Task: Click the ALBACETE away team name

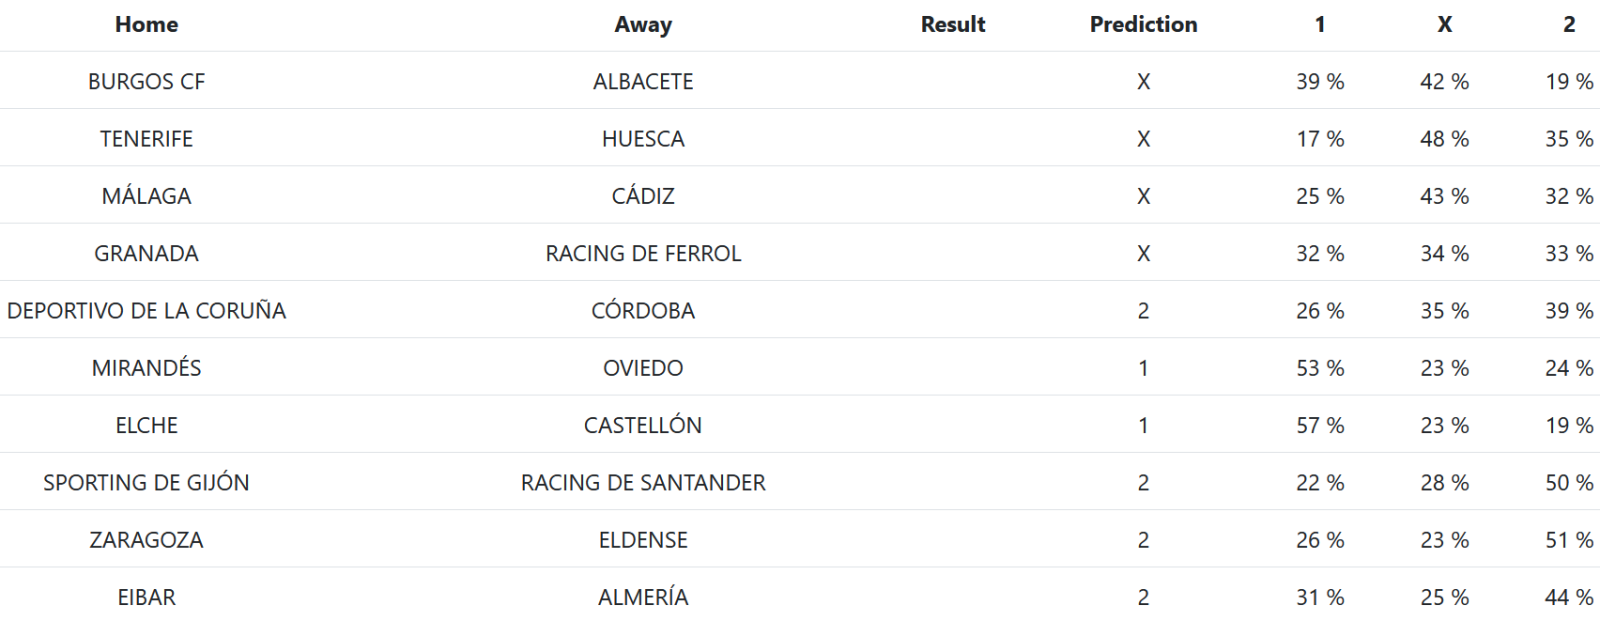Action: [x=643, y=82]
